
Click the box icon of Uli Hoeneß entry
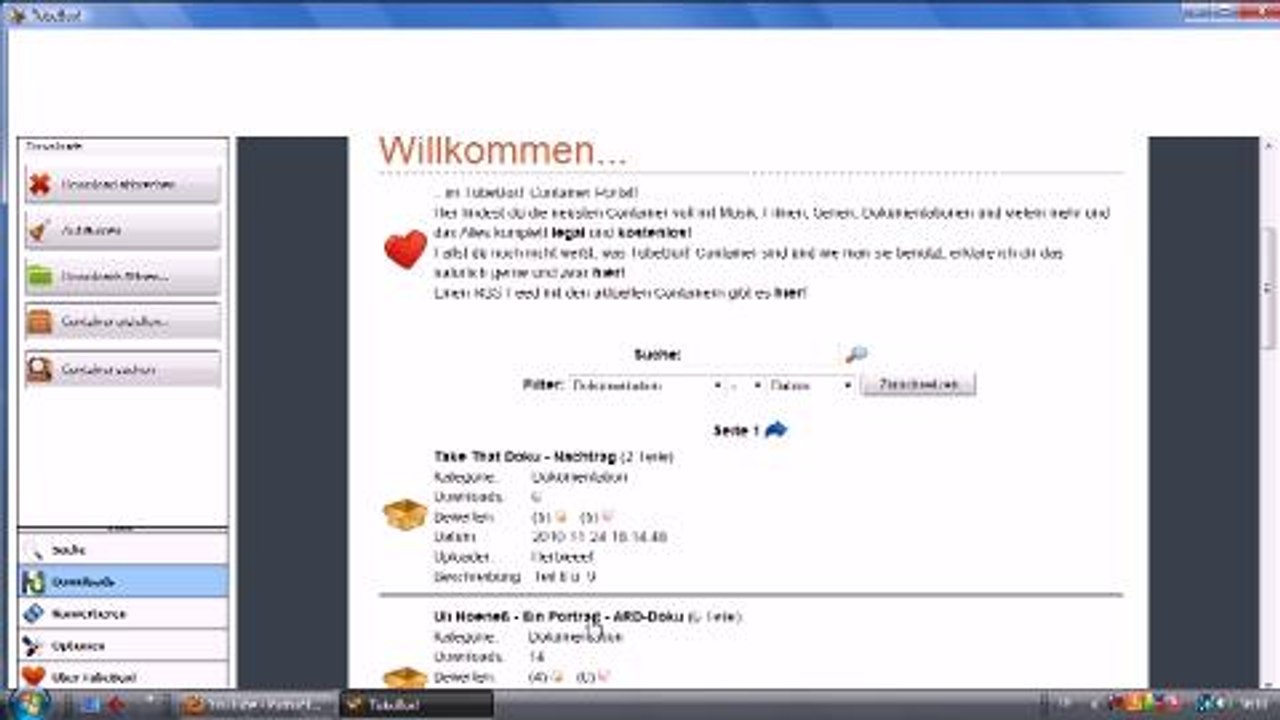point(405,677)
